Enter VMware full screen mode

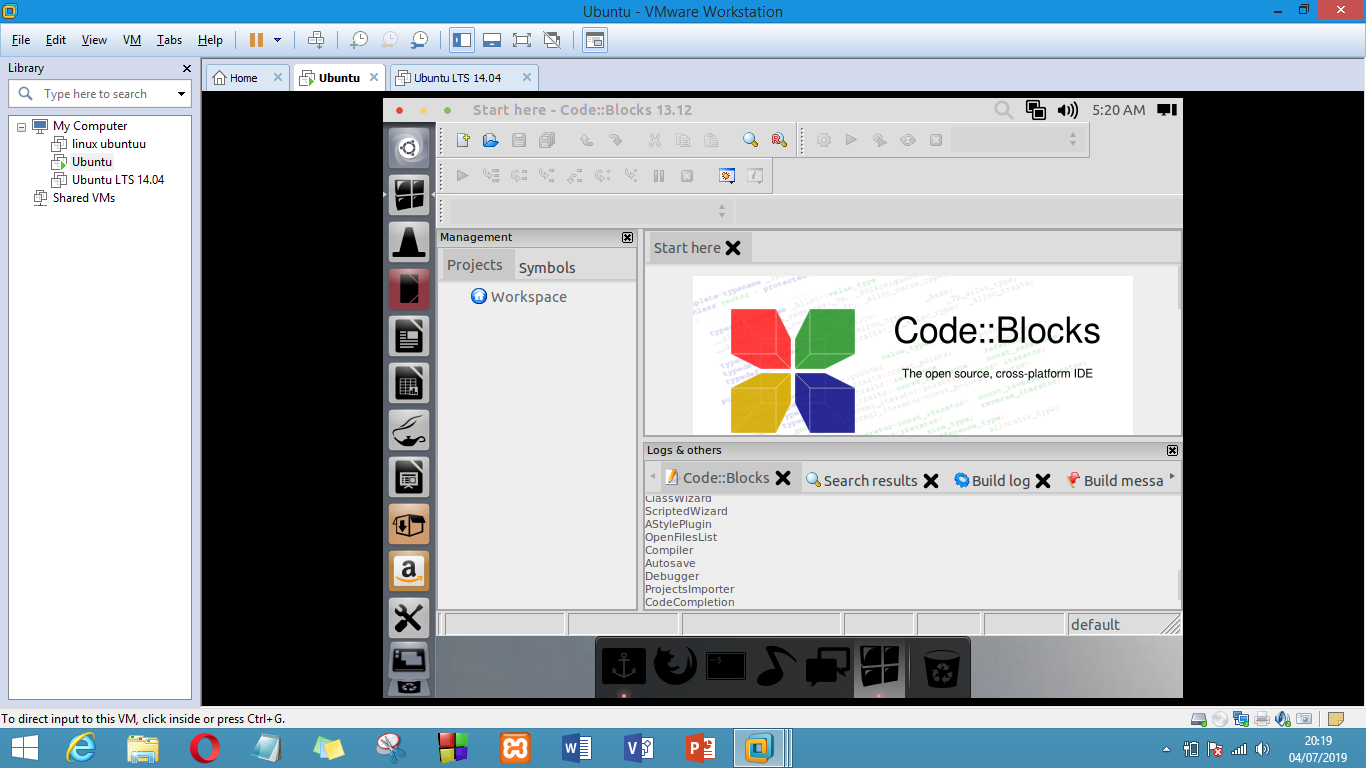[521, 40]
